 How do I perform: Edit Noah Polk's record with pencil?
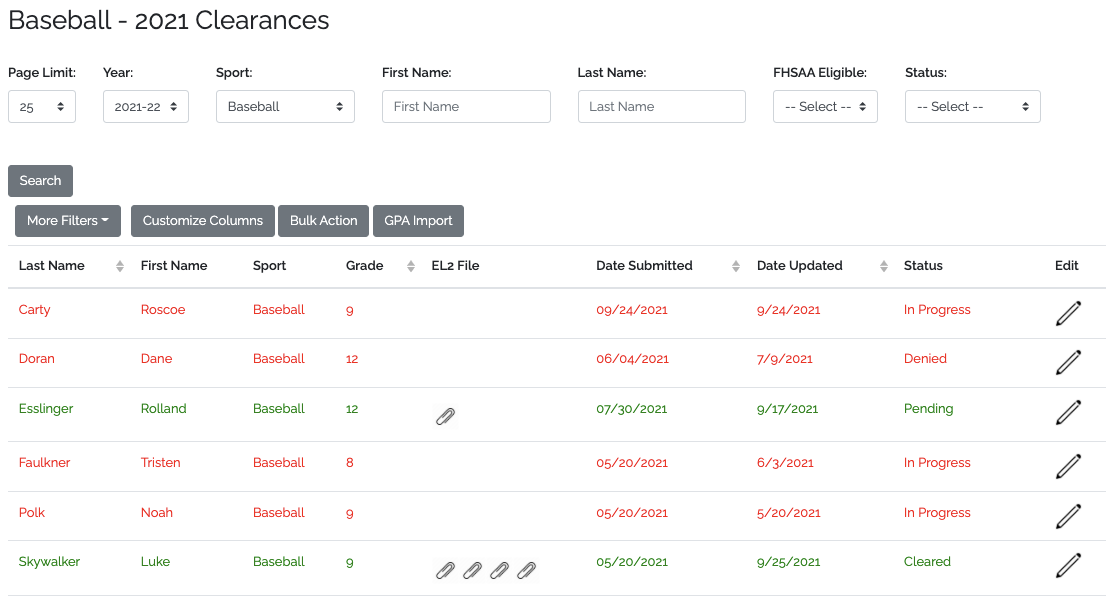(1068, 516)
